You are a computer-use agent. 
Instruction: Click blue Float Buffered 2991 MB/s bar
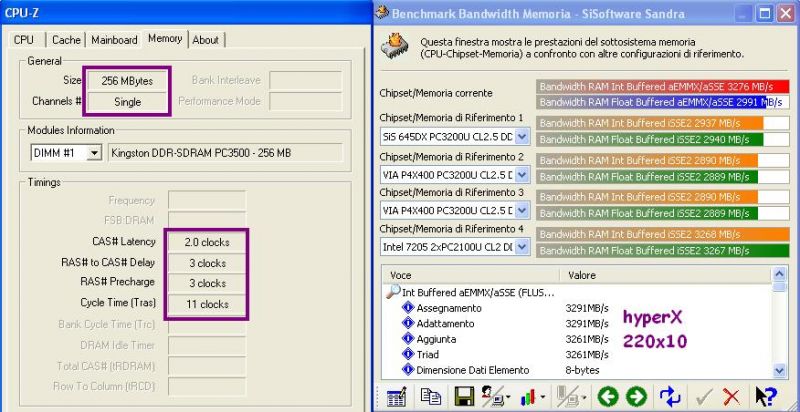652,102
